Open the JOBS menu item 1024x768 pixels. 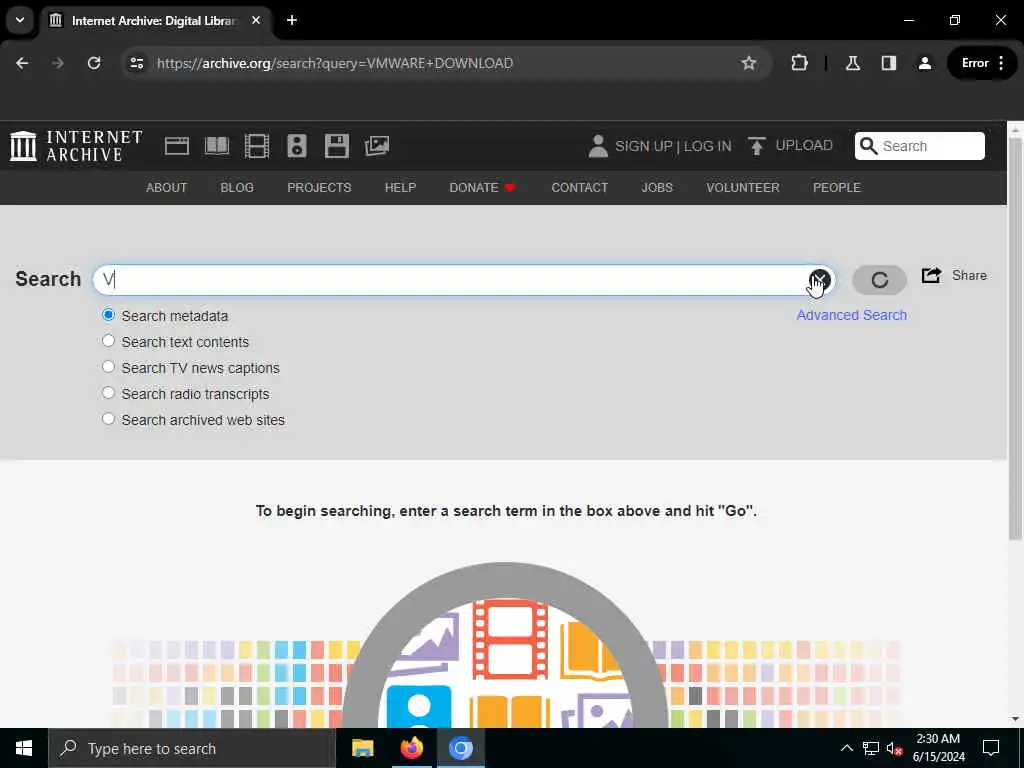657,187
